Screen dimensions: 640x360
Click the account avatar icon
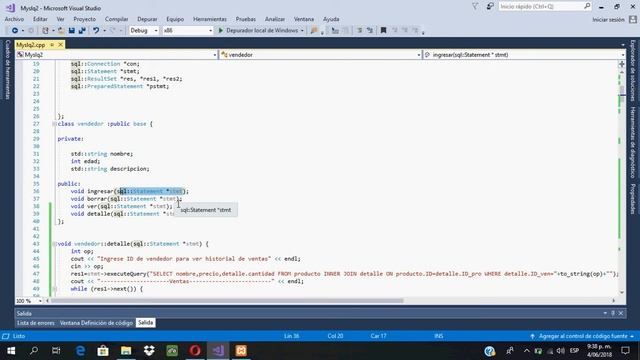pyautogui.click(x=633, y=19)
